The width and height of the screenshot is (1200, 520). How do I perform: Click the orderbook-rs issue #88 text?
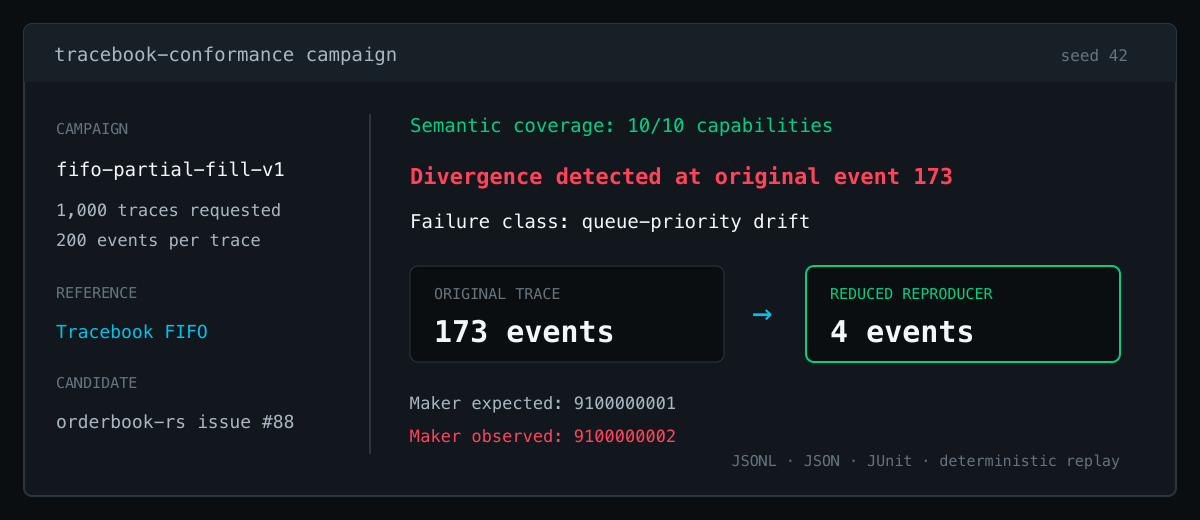[175, 422]
